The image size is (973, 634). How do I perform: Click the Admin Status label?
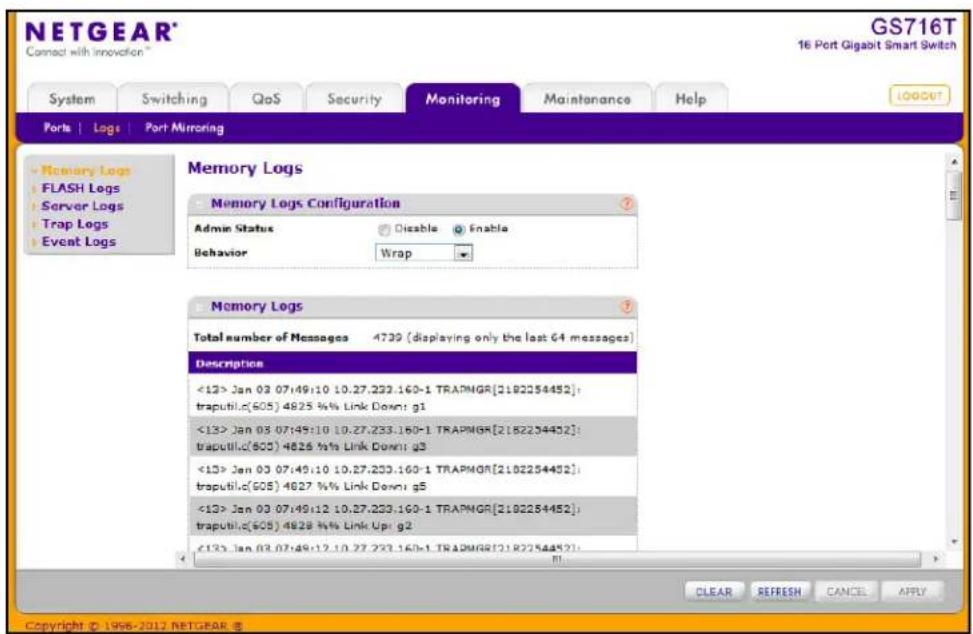(x=233, y=229)
